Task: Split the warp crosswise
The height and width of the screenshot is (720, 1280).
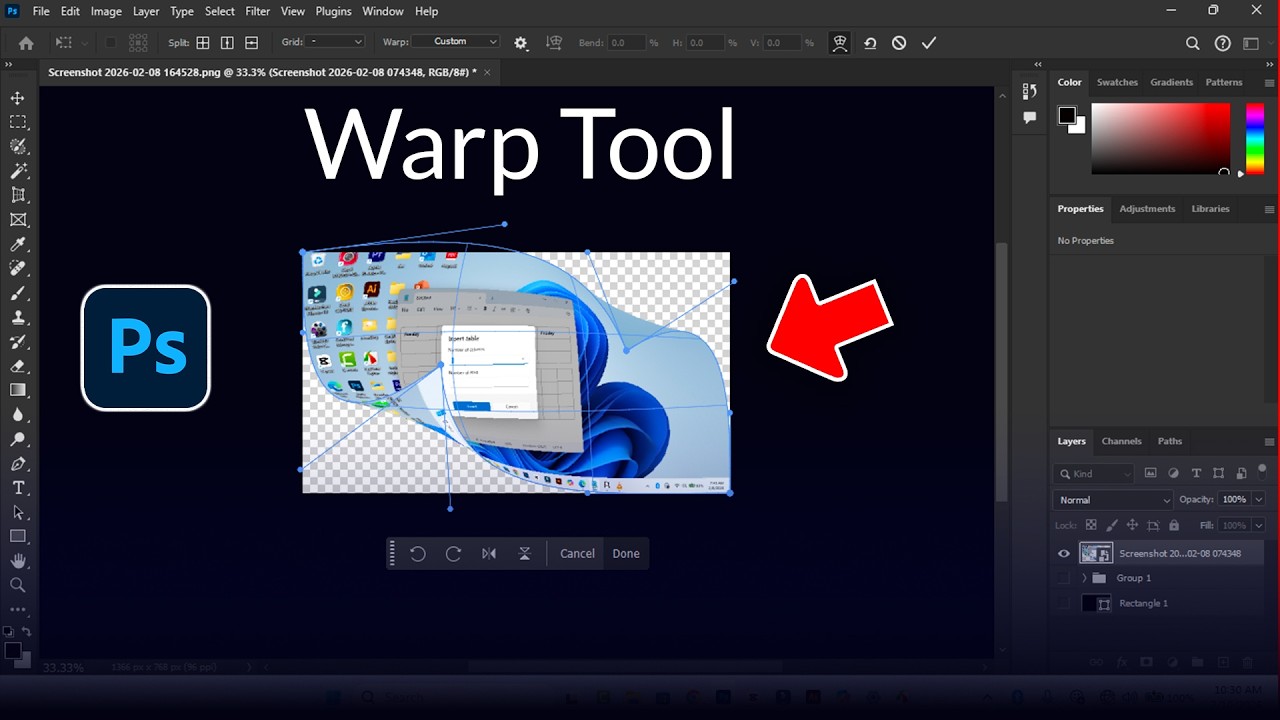Action: (x=203, y=43)
